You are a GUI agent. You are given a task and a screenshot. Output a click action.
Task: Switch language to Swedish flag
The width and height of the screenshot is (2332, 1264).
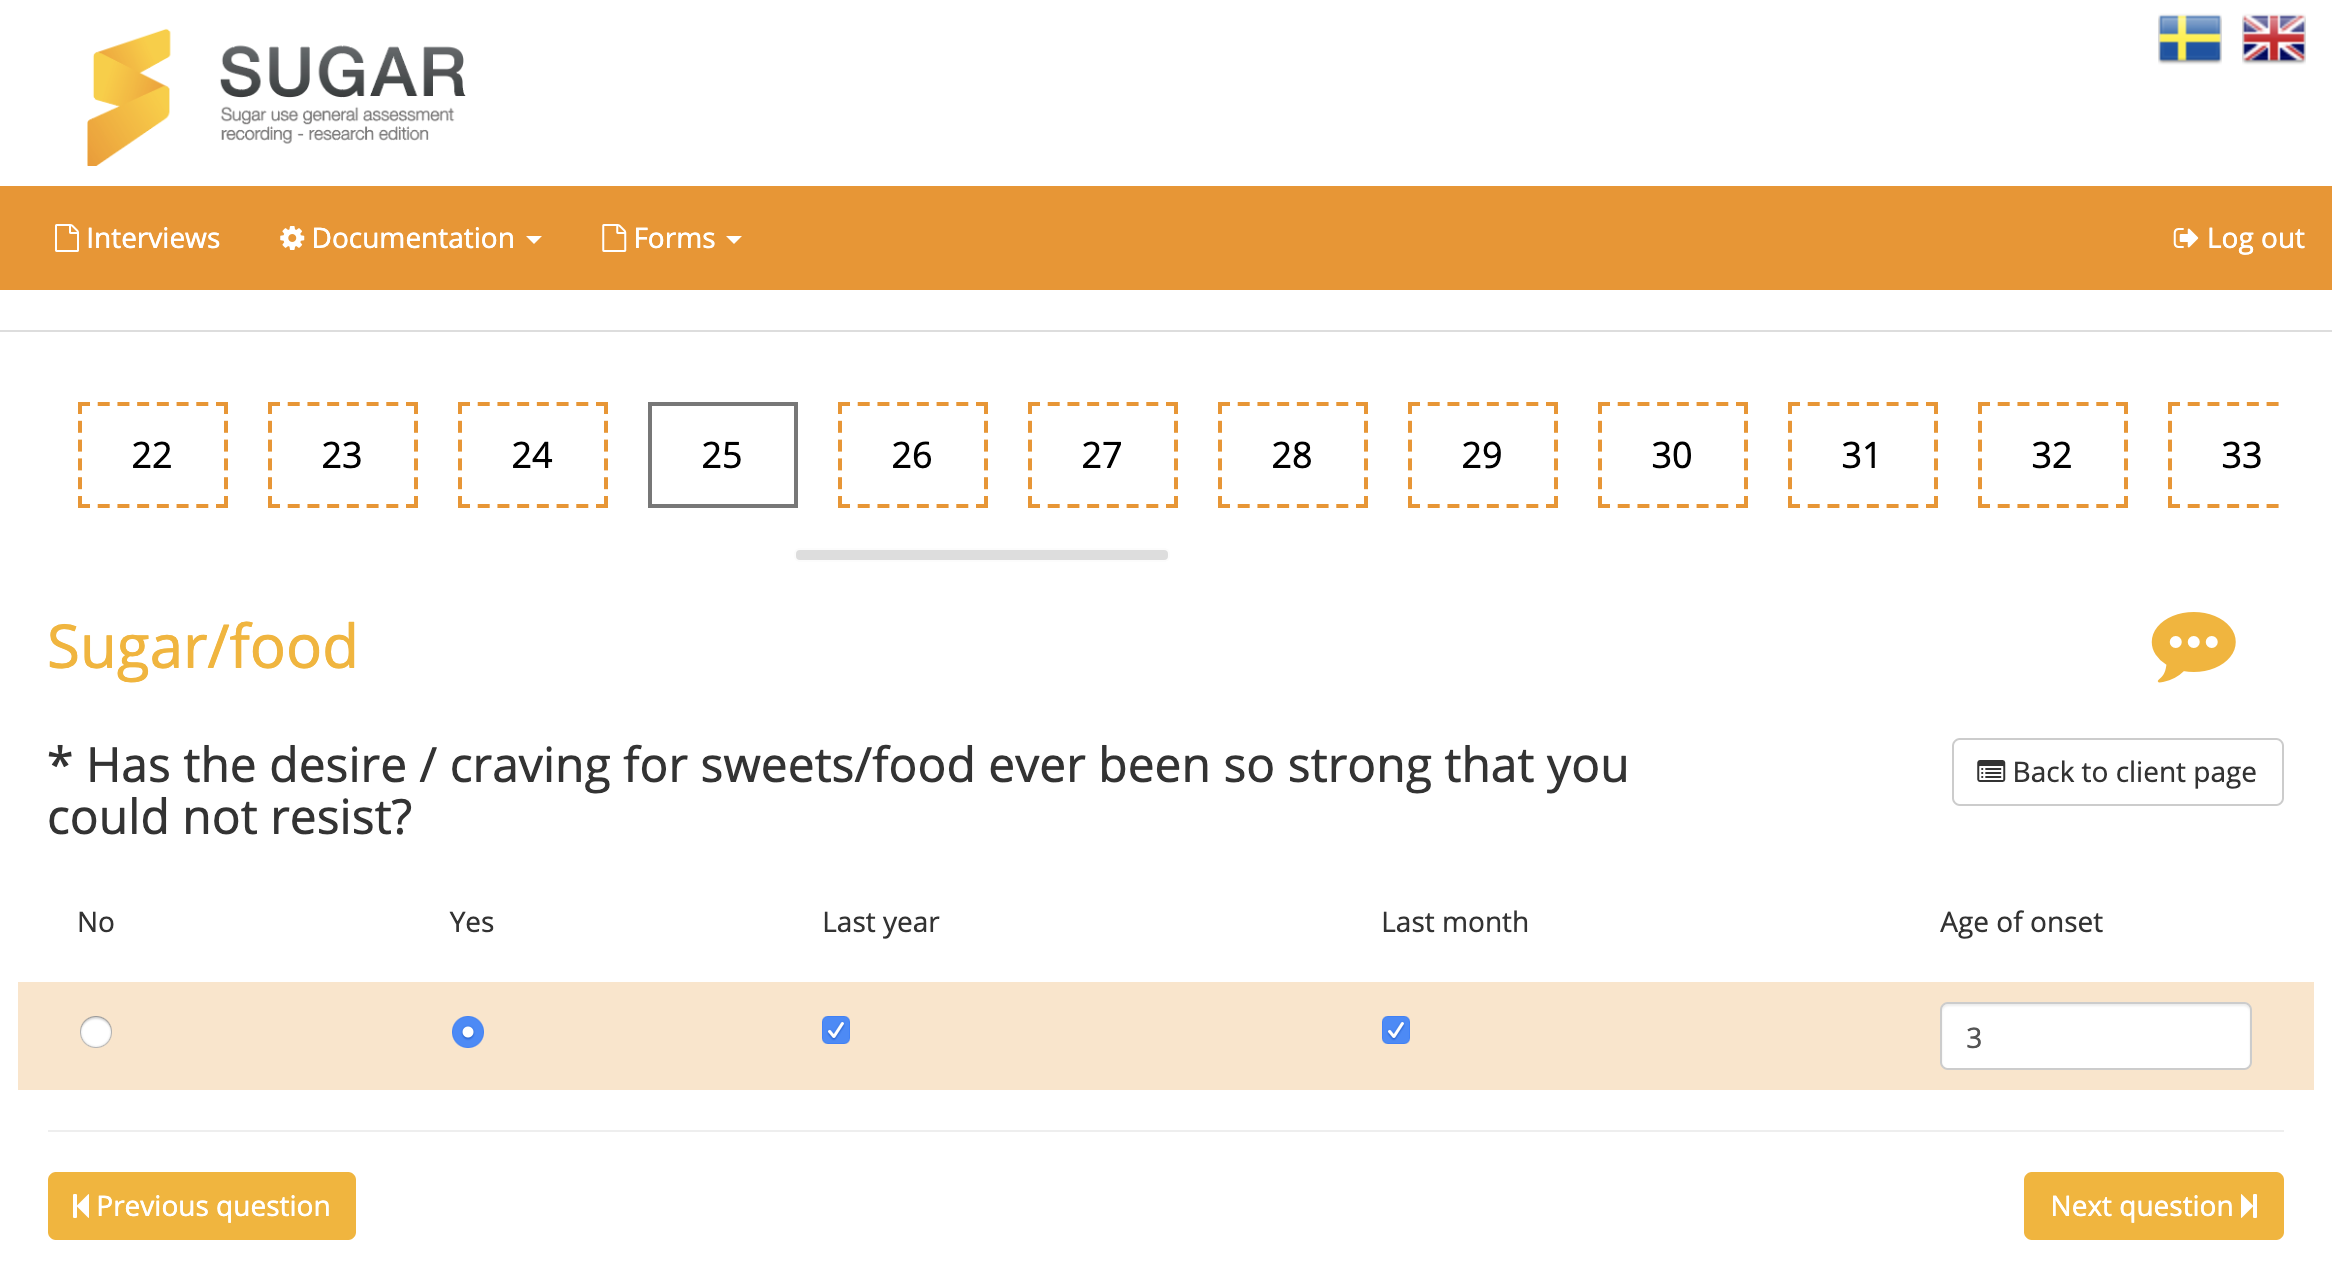pyautogui.click(x=2189, y=39)
